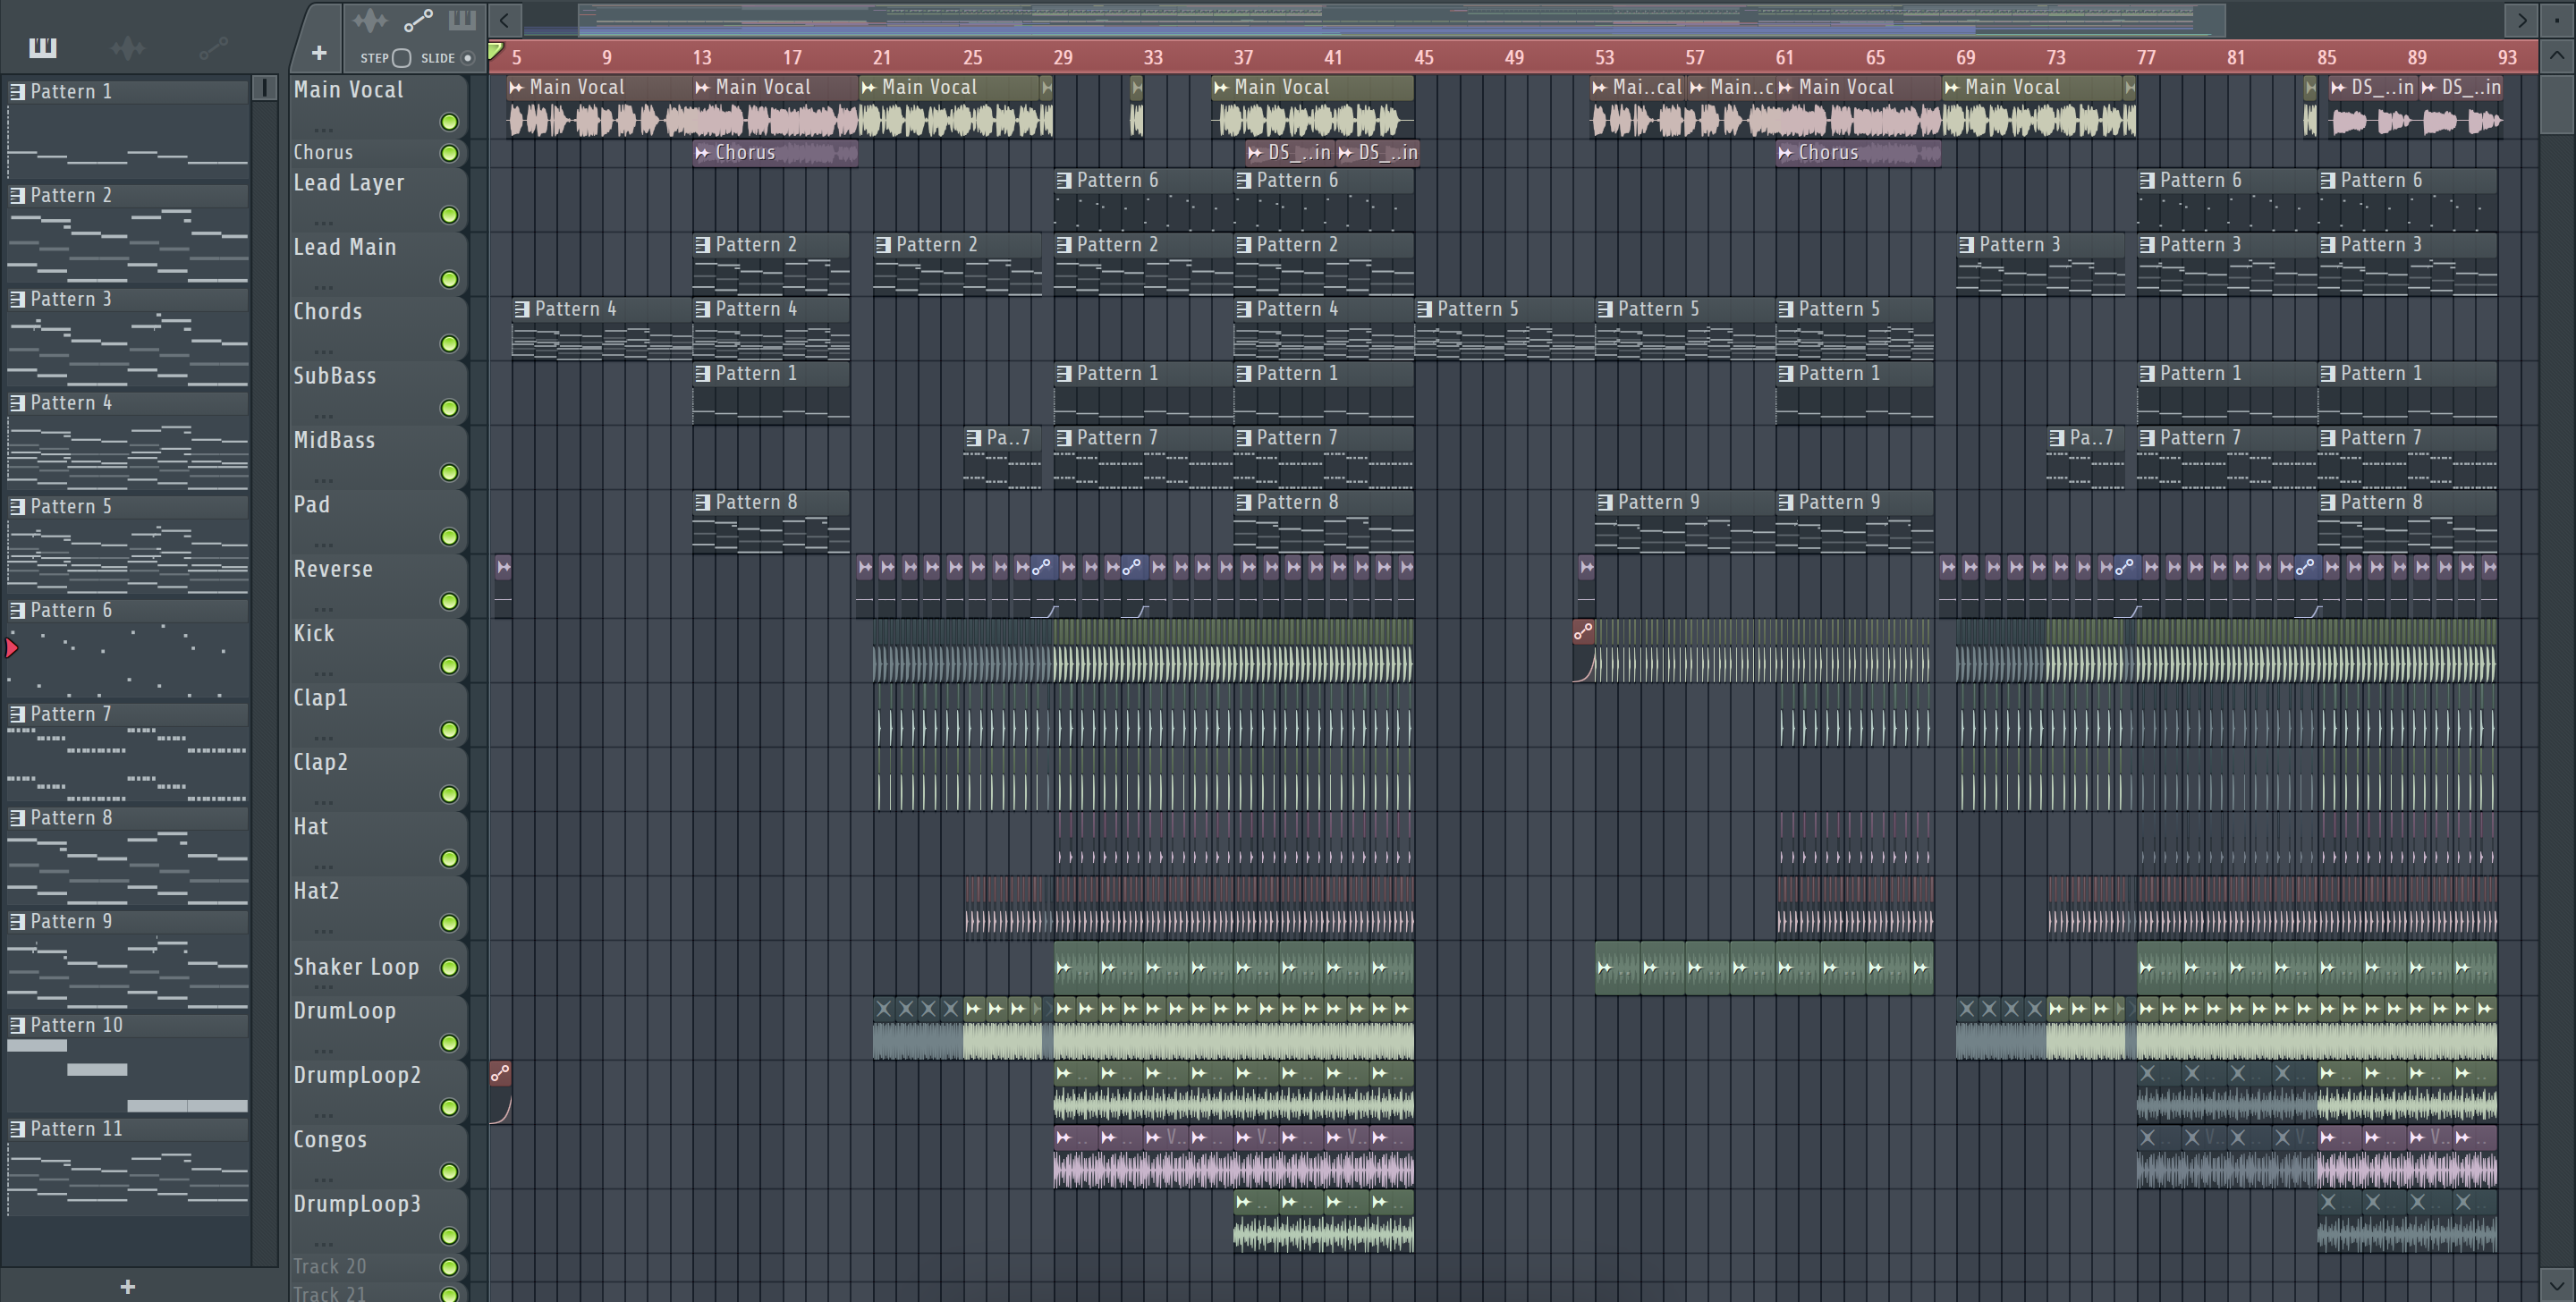Viewport: 2576px width, 1302px height.
Task: Mute the Main Vocal track
Action: click(449, 122)
